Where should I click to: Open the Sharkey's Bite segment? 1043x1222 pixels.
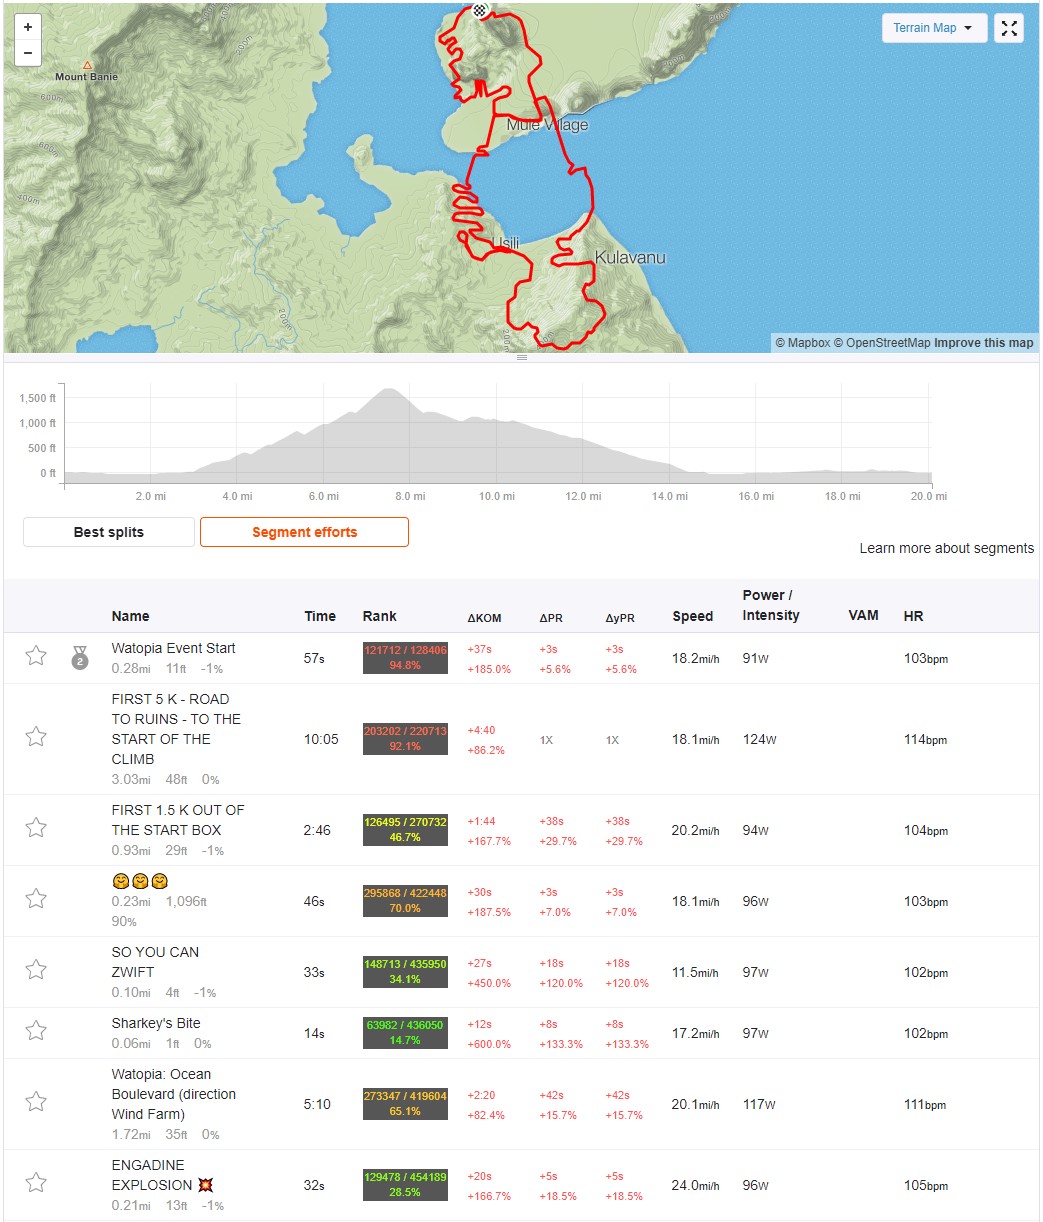156,1023
